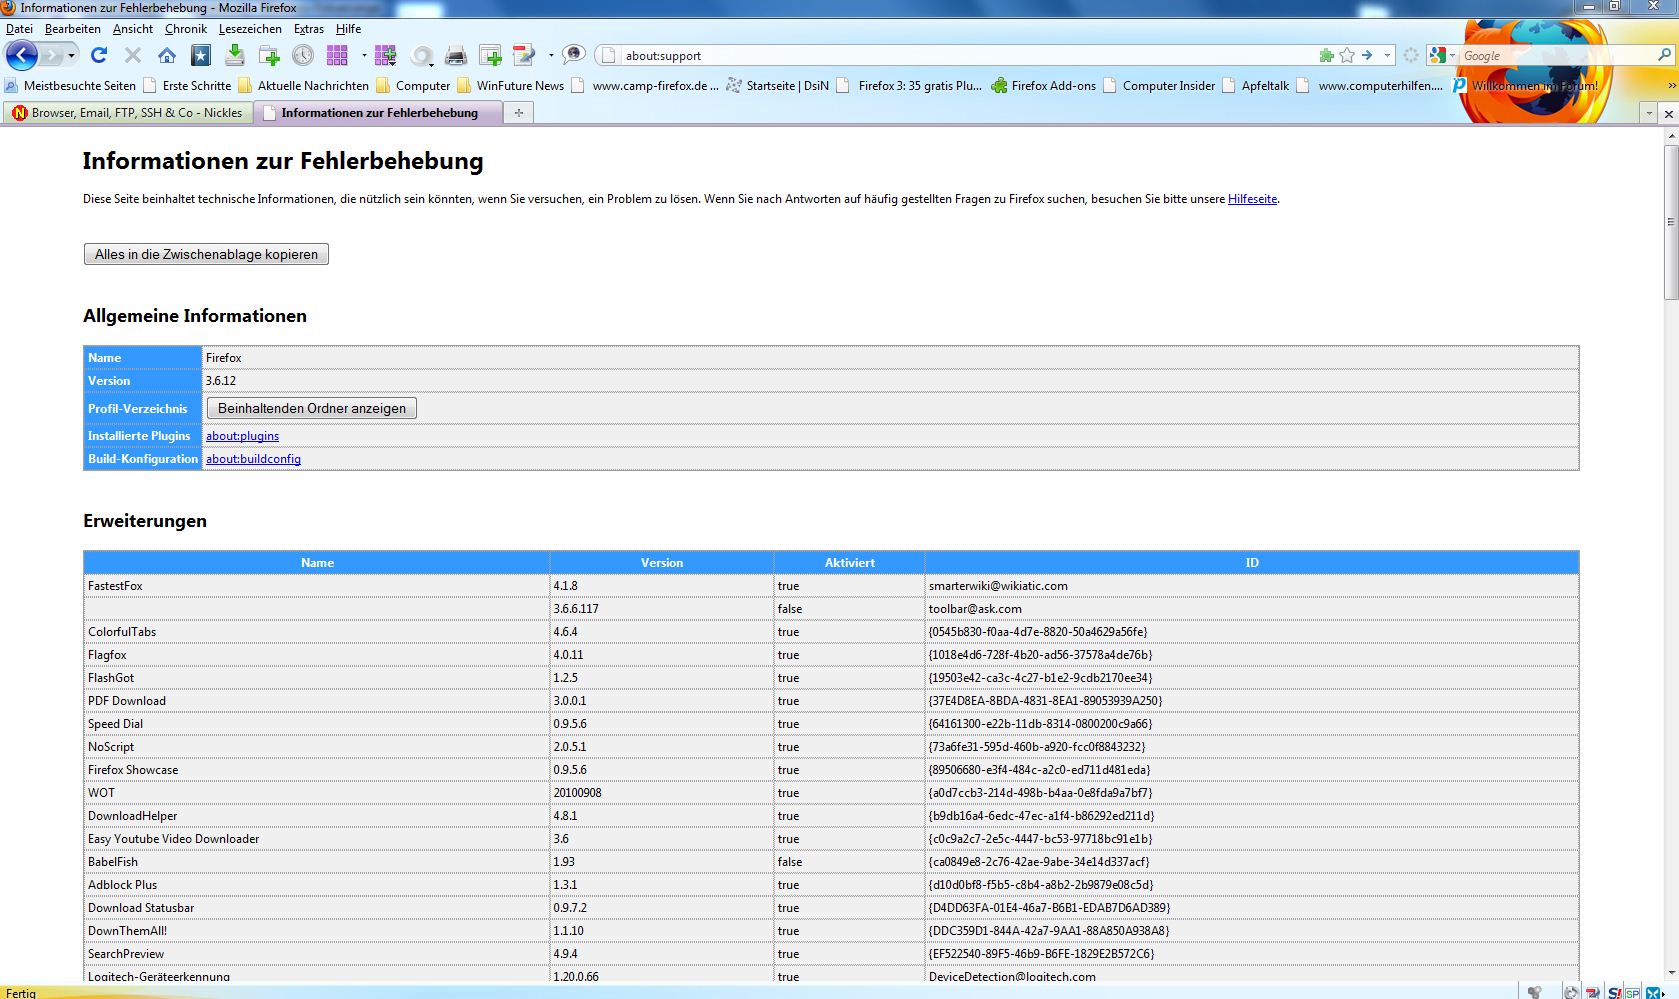Bookmark this page with the star icon

1347,56
